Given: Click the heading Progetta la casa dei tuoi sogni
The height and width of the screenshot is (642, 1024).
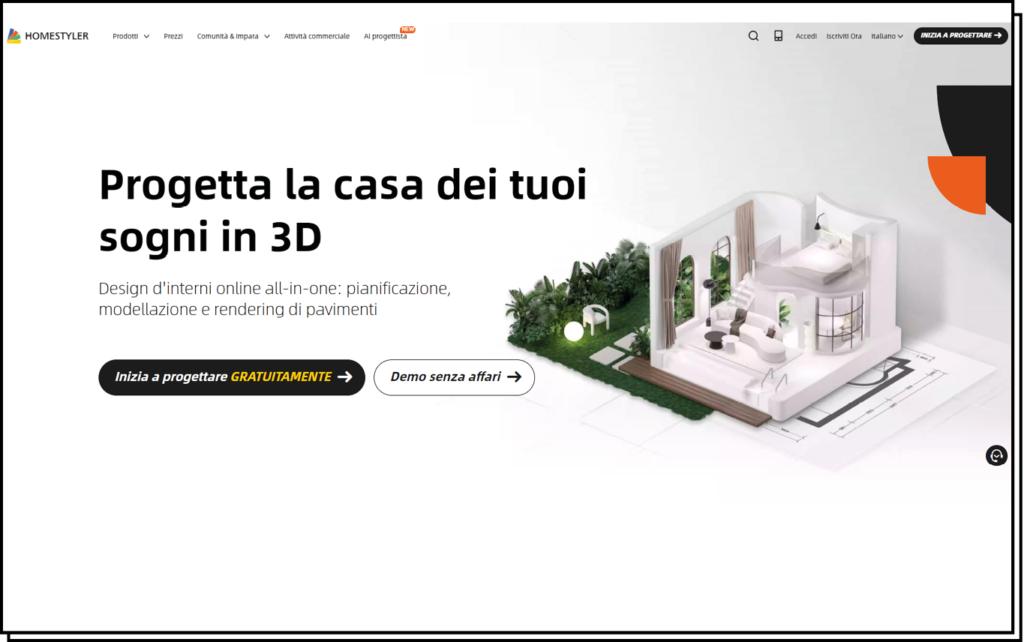Looking at the screenshot, I should 342,211.
